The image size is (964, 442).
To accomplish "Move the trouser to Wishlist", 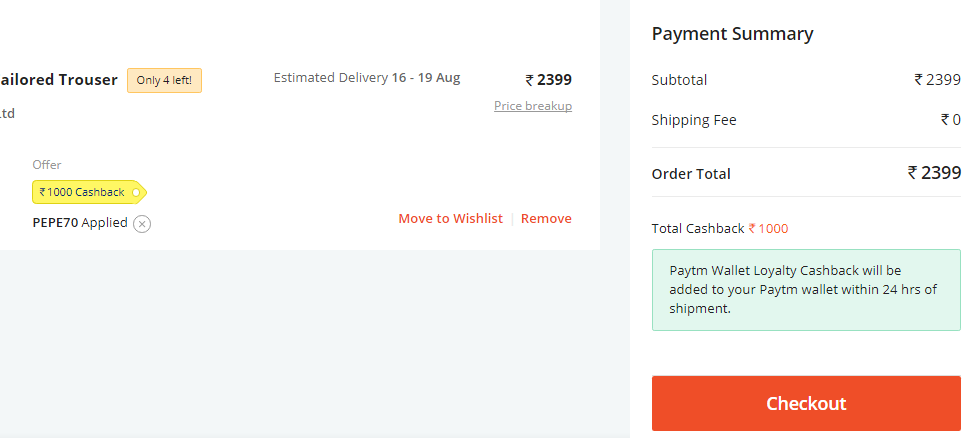I will point(451,218).
